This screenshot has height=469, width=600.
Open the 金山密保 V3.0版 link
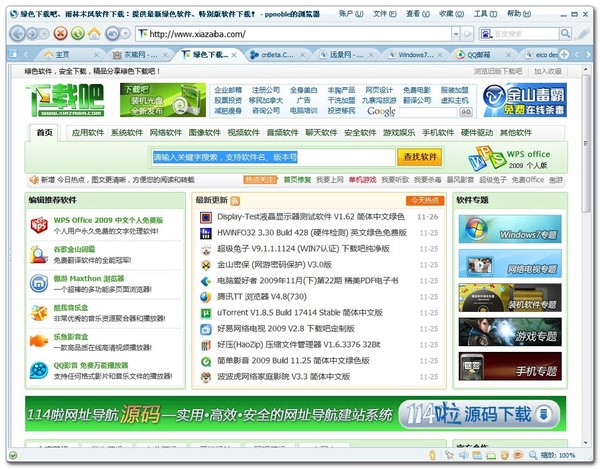point(274,265)
